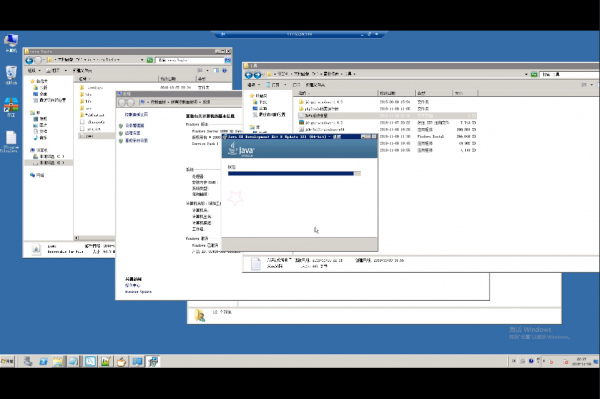Select highlighted text file row in right Explorer
This screenshot has width=600, height=399.
coord(387,116)
